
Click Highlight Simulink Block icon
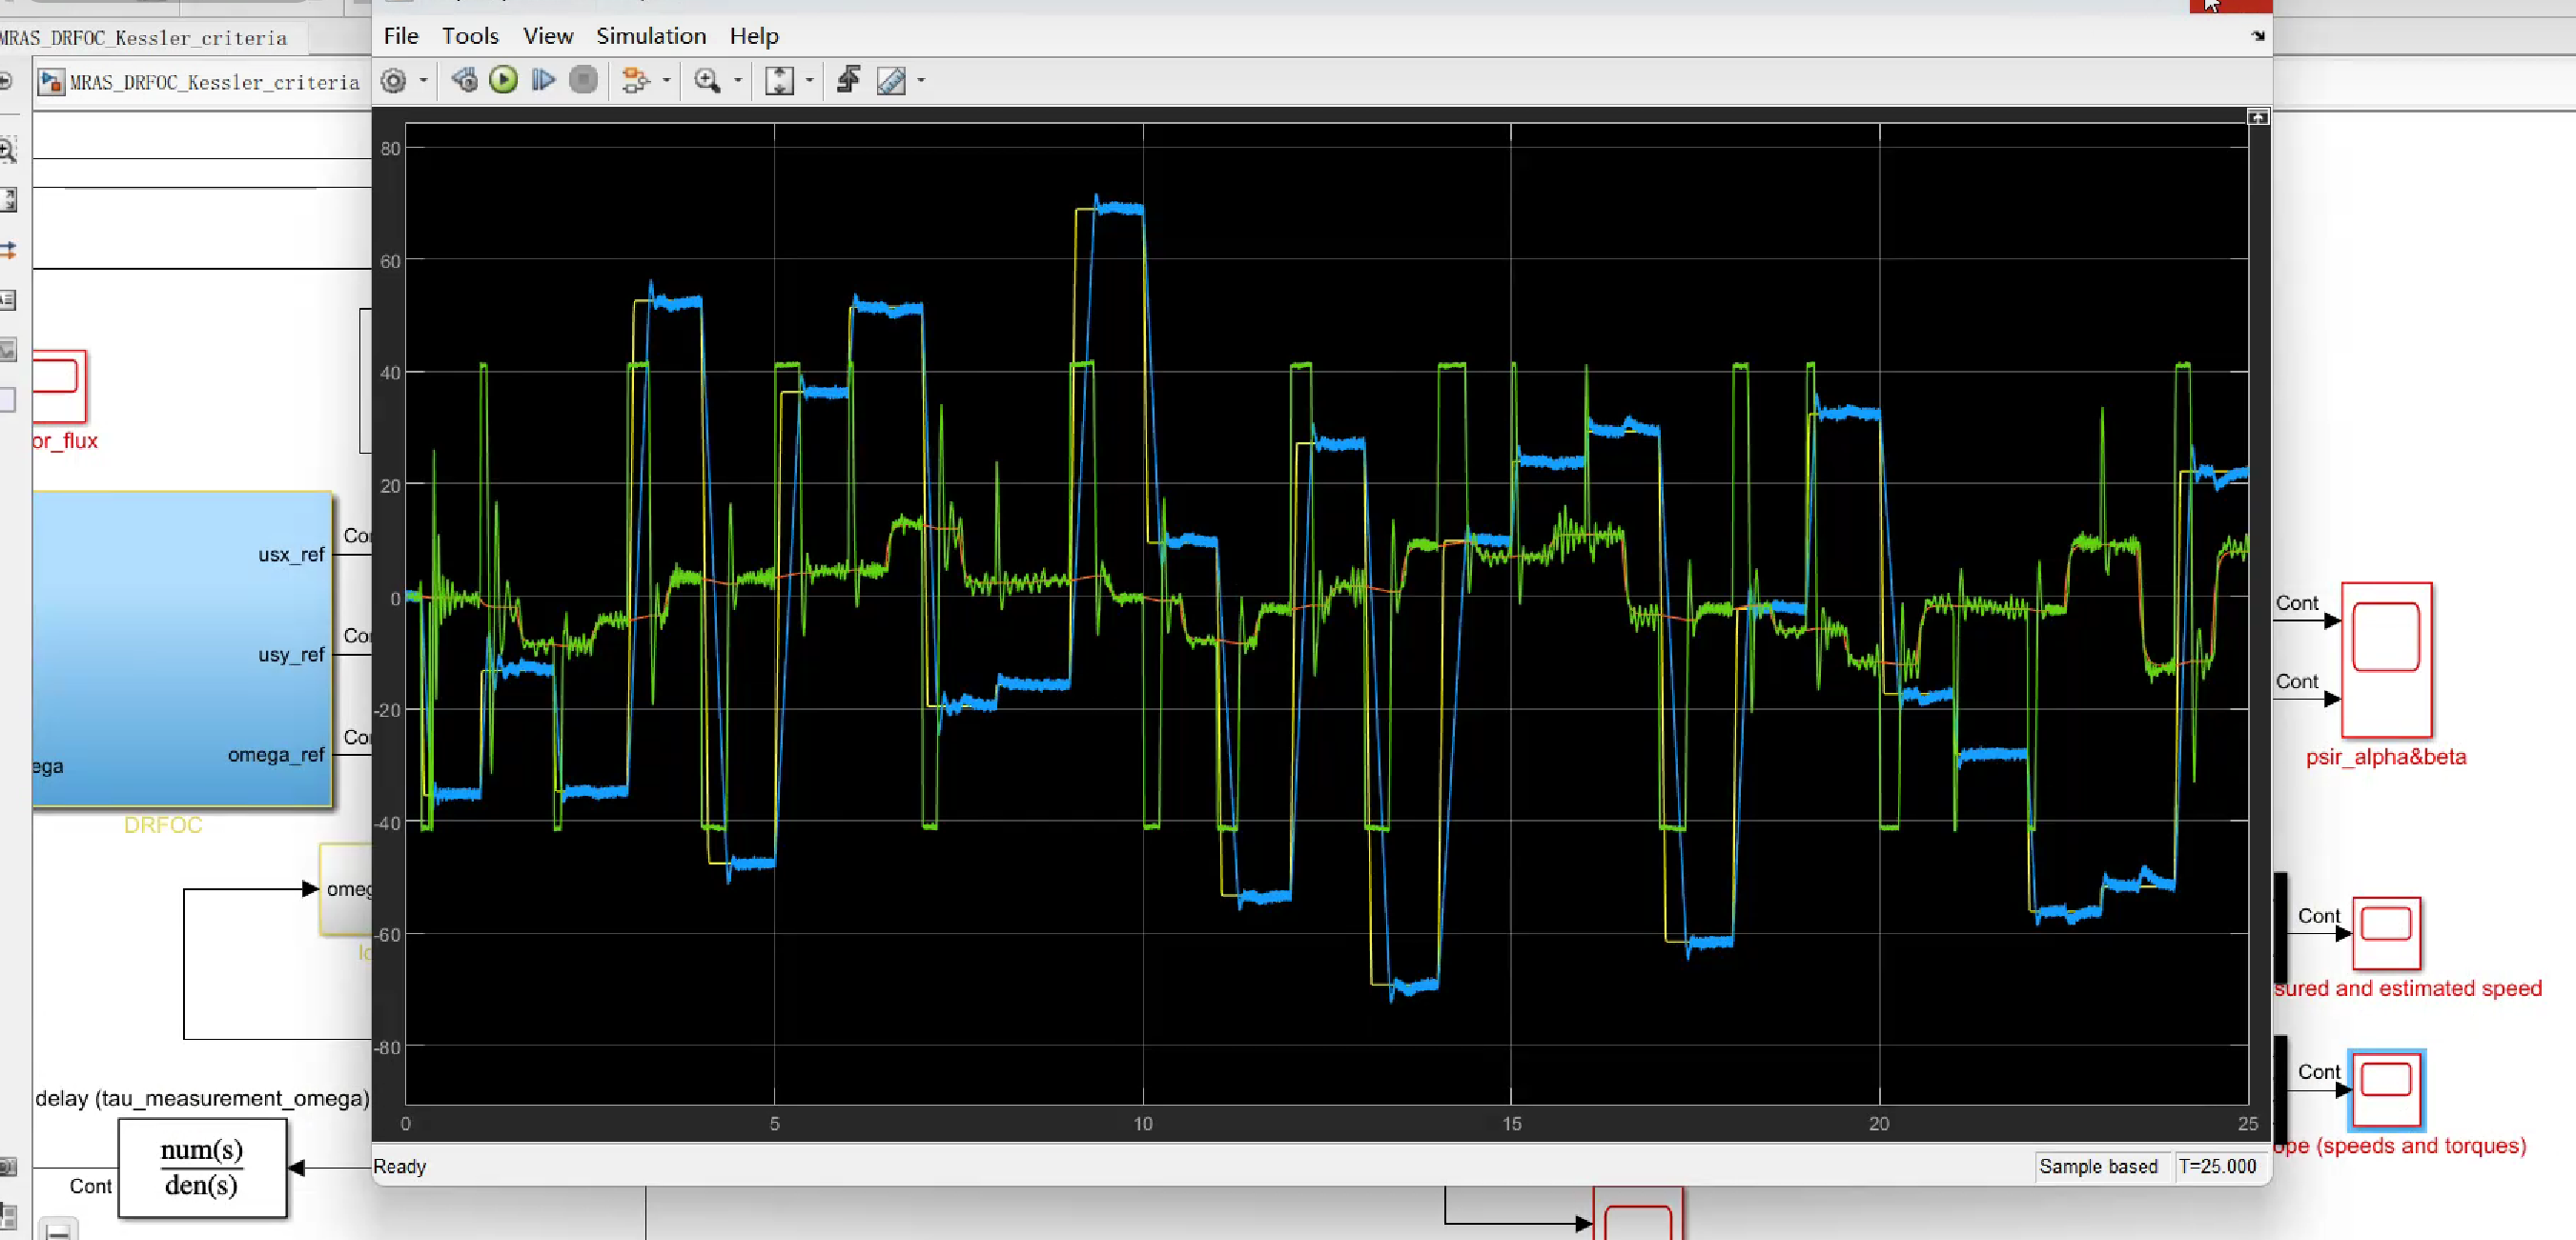pos(635,80)
